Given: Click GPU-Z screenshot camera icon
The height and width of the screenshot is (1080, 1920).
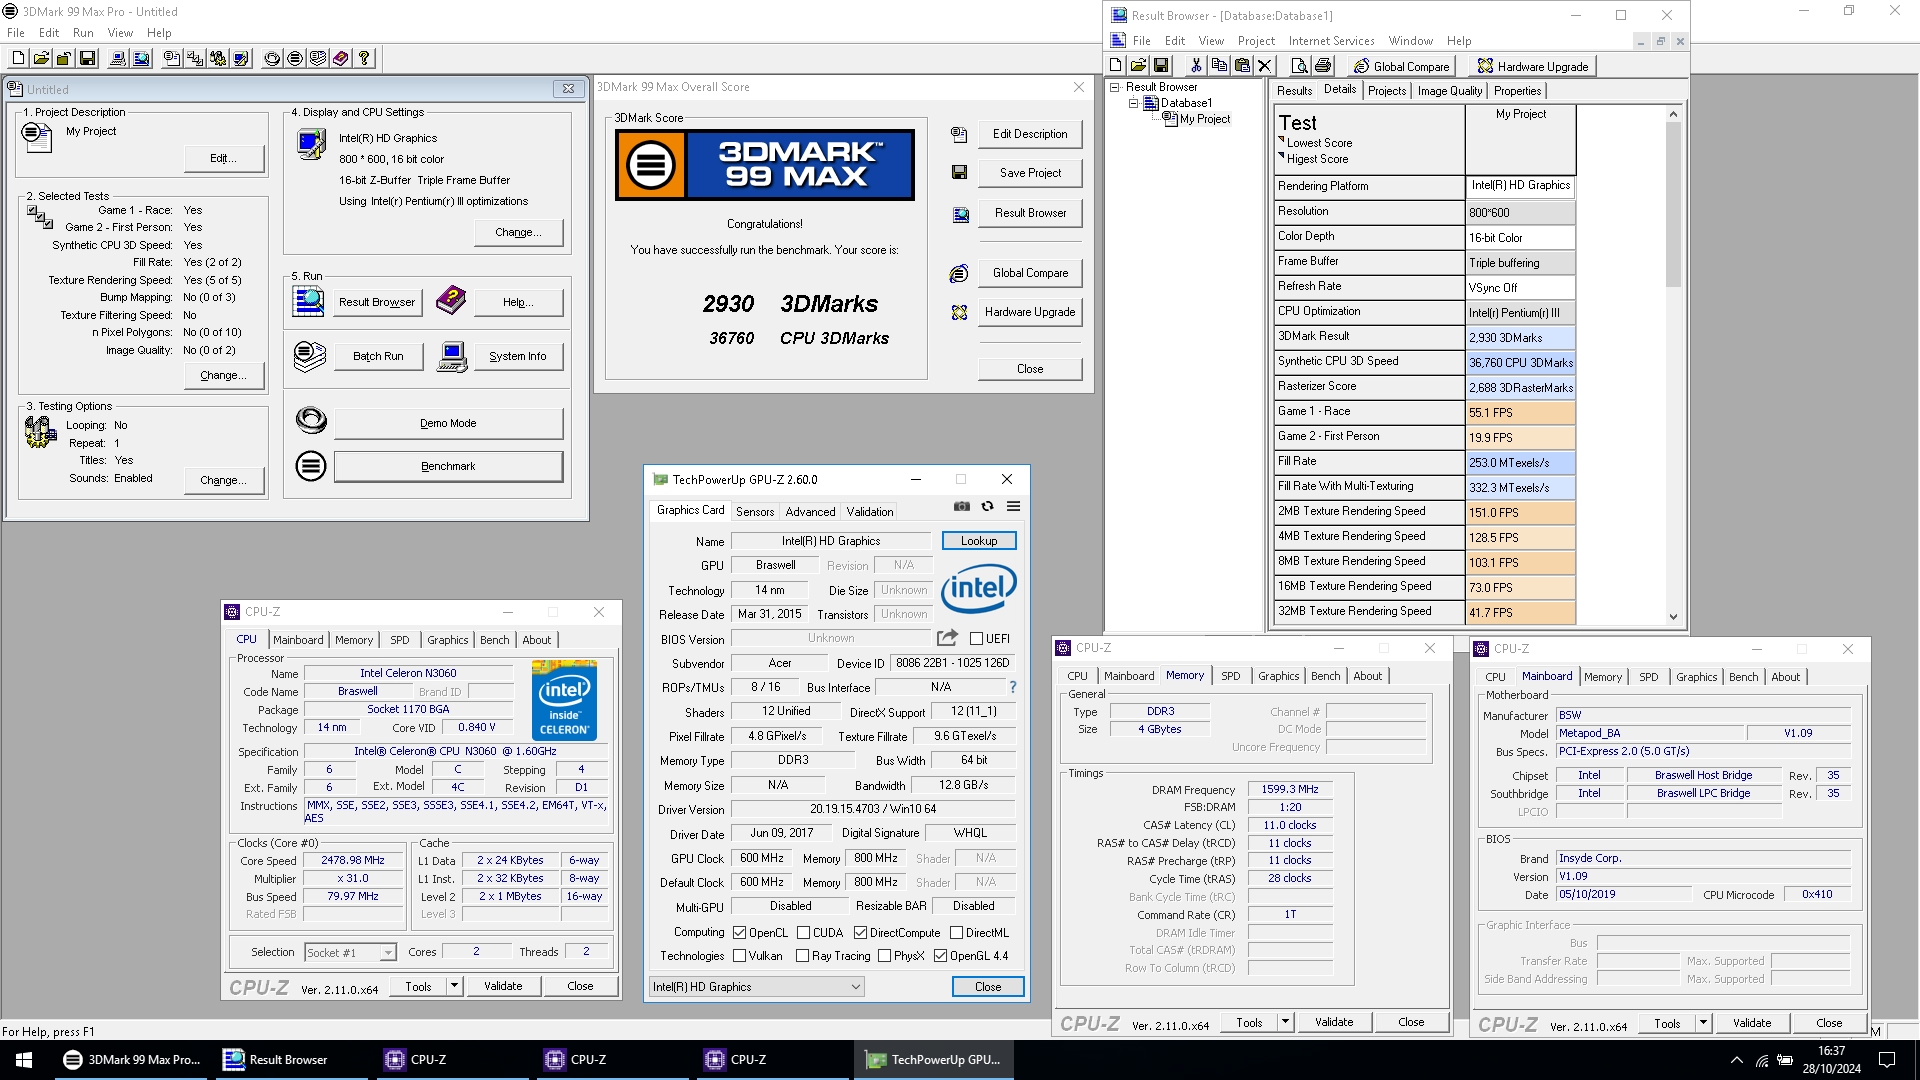Looking at the screenshot, I should (961, 507).
